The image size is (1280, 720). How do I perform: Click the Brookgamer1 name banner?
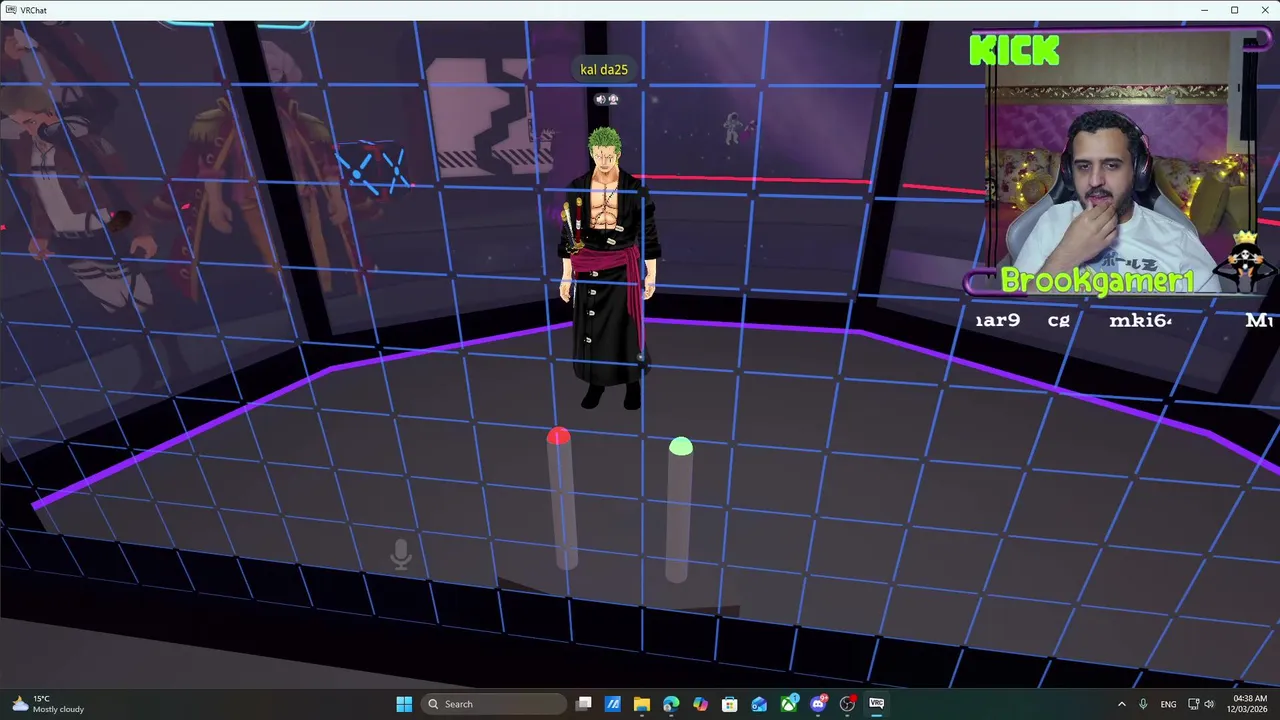(1097, 282)
